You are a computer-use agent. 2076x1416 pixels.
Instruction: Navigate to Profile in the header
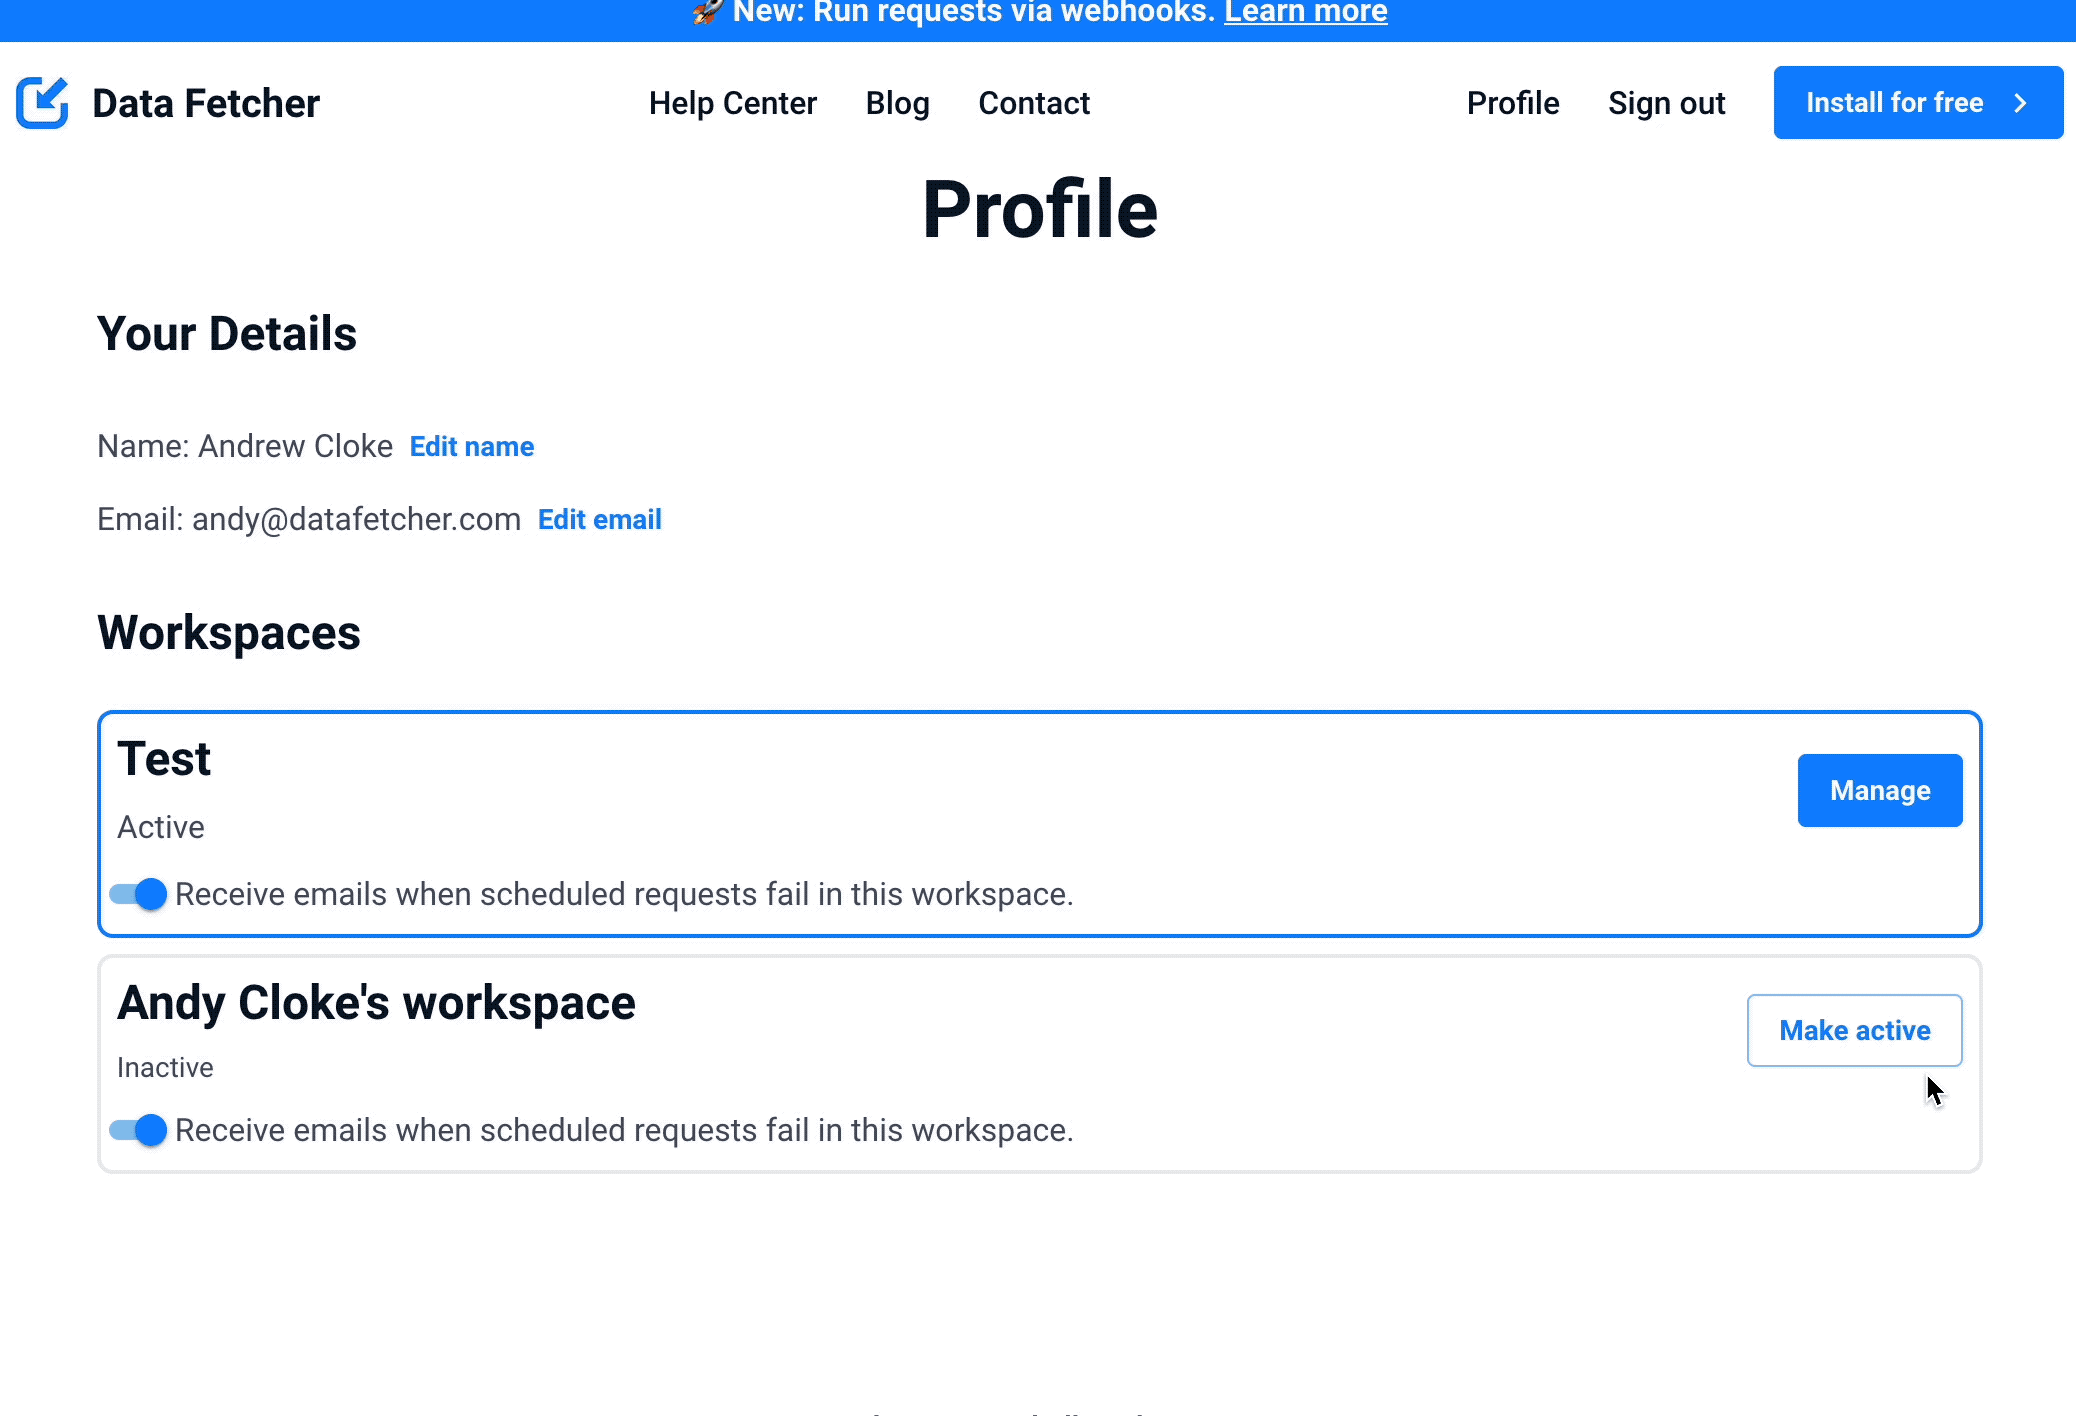click(x=1513, y=103)
